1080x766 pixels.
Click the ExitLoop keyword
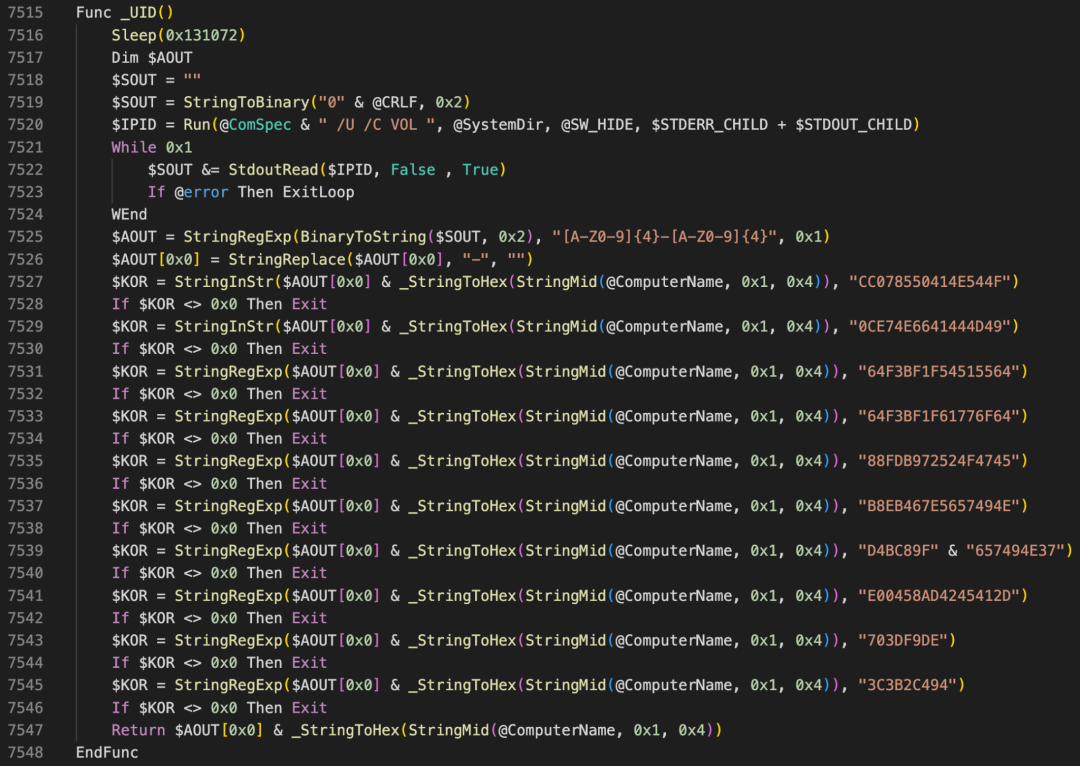(x=318, y=192)
